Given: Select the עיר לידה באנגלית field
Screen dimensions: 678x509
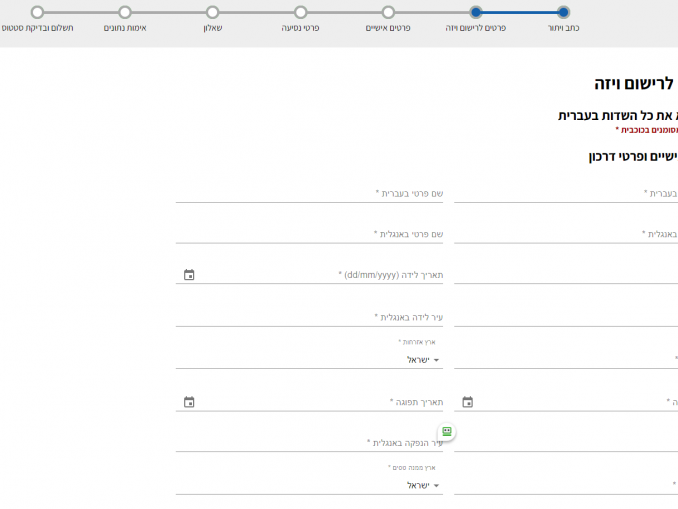Looking at the screenshot, I should 310,317.
